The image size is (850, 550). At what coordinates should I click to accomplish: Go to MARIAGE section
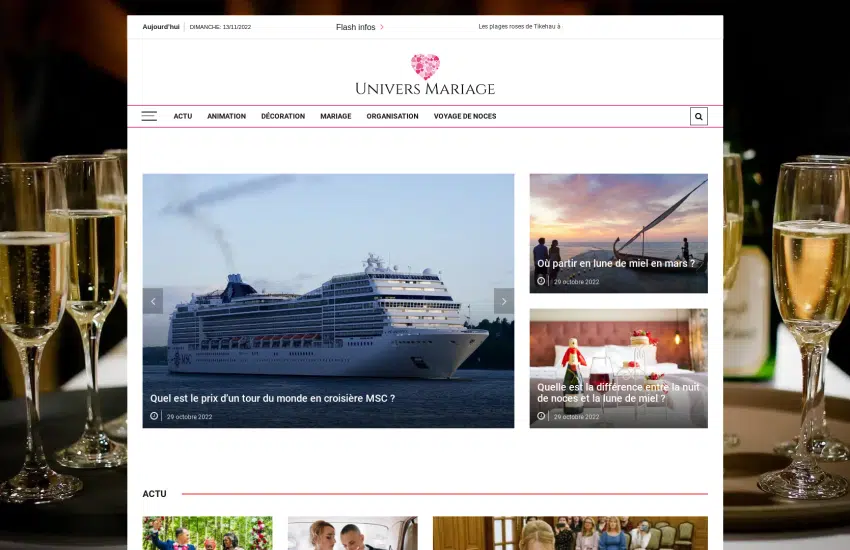pyautogui.click(x=335, y=116)
